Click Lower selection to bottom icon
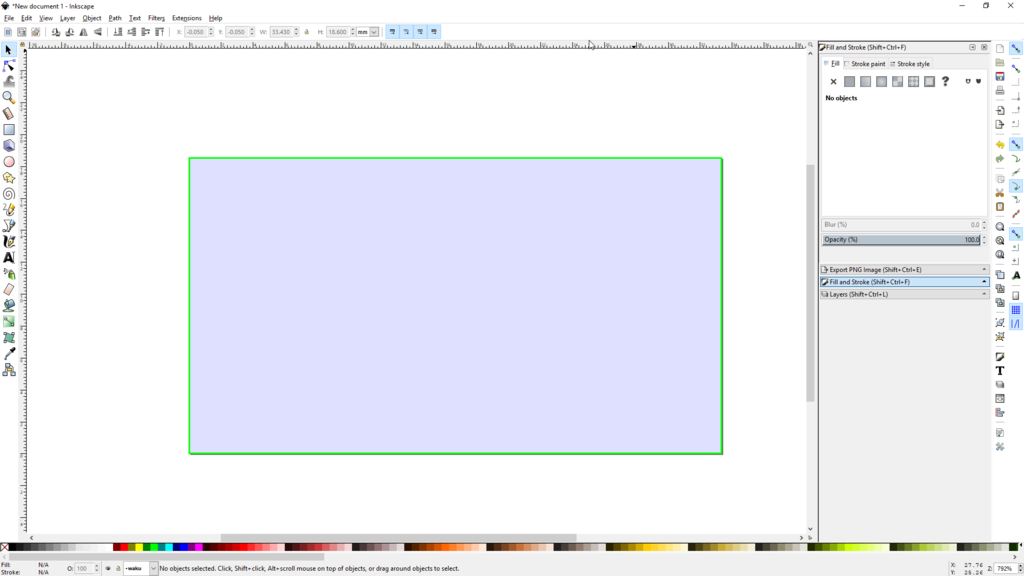This screenshot has height=576, width=1024. [x=118, y=31]
